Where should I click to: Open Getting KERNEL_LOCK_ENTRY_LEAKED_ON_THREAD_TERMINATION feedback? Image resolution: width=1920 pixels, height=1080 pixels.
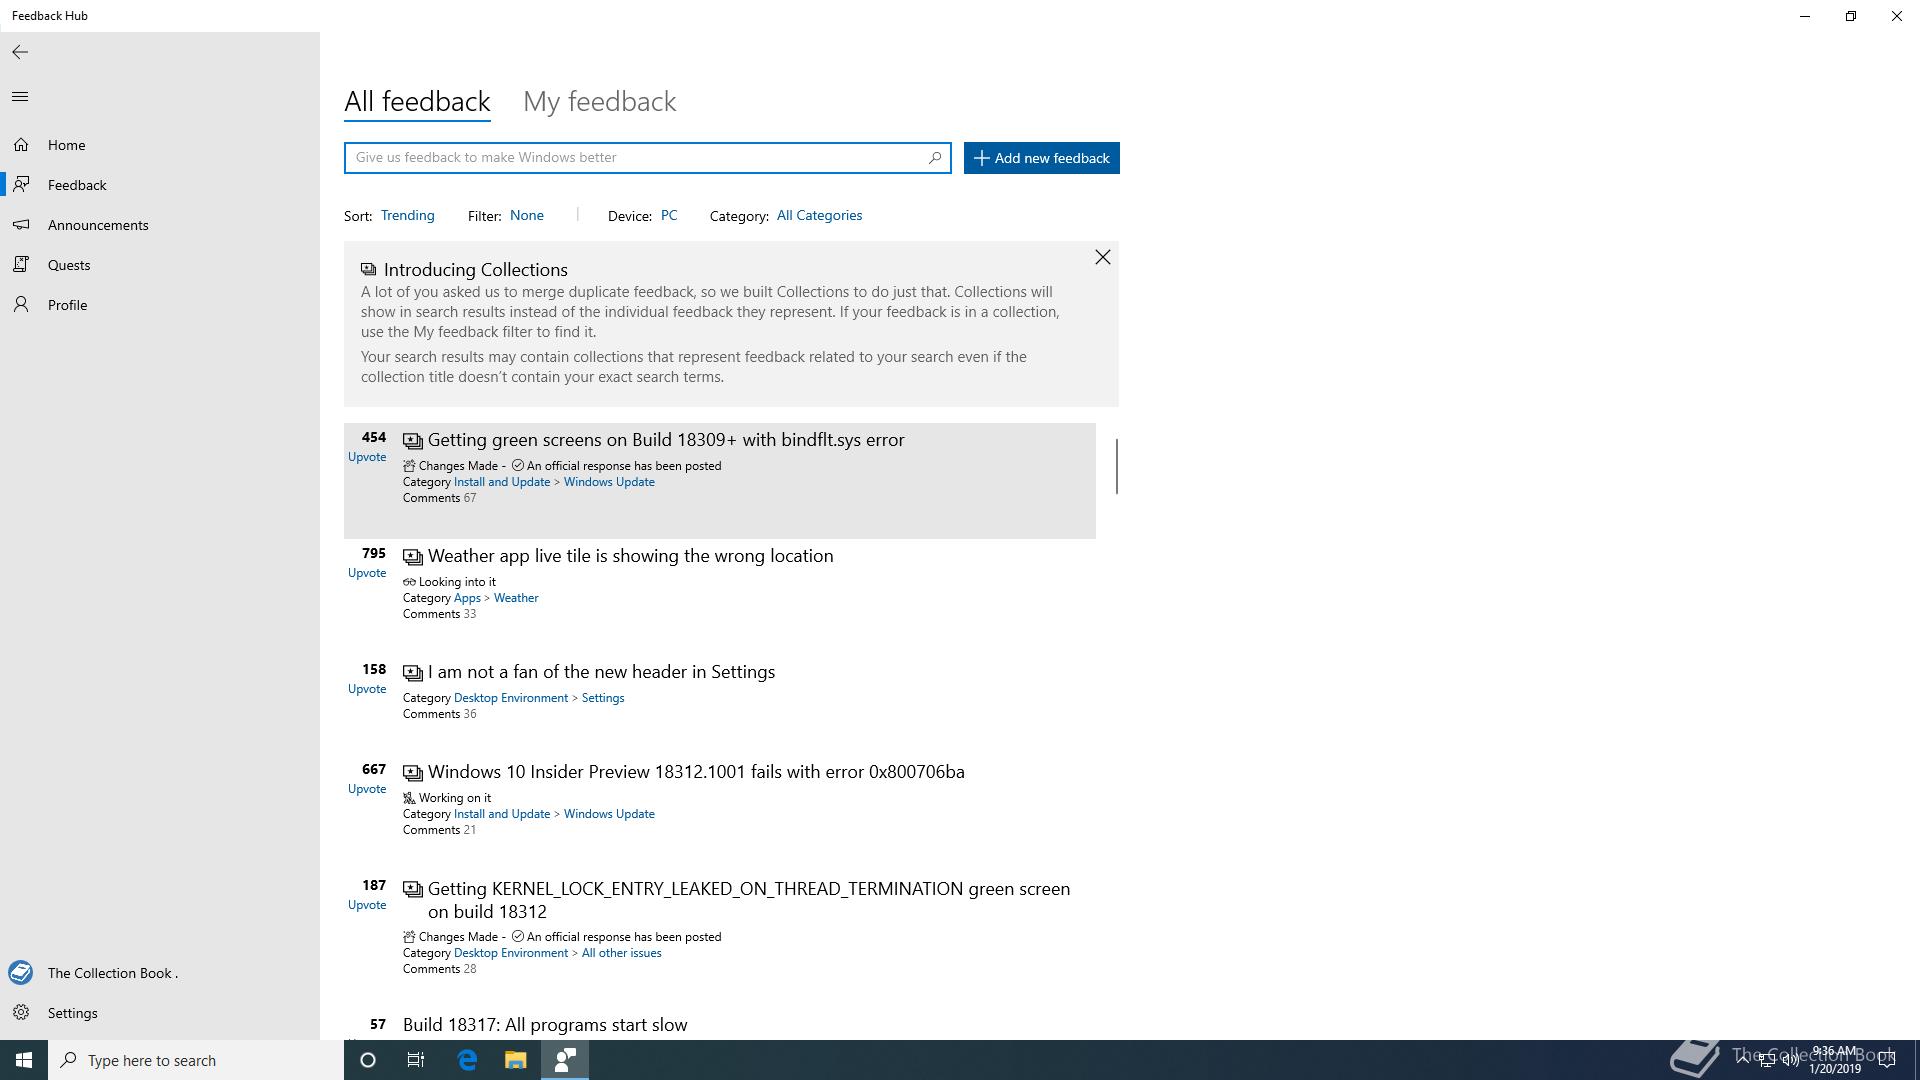click(x=749, y=900)
